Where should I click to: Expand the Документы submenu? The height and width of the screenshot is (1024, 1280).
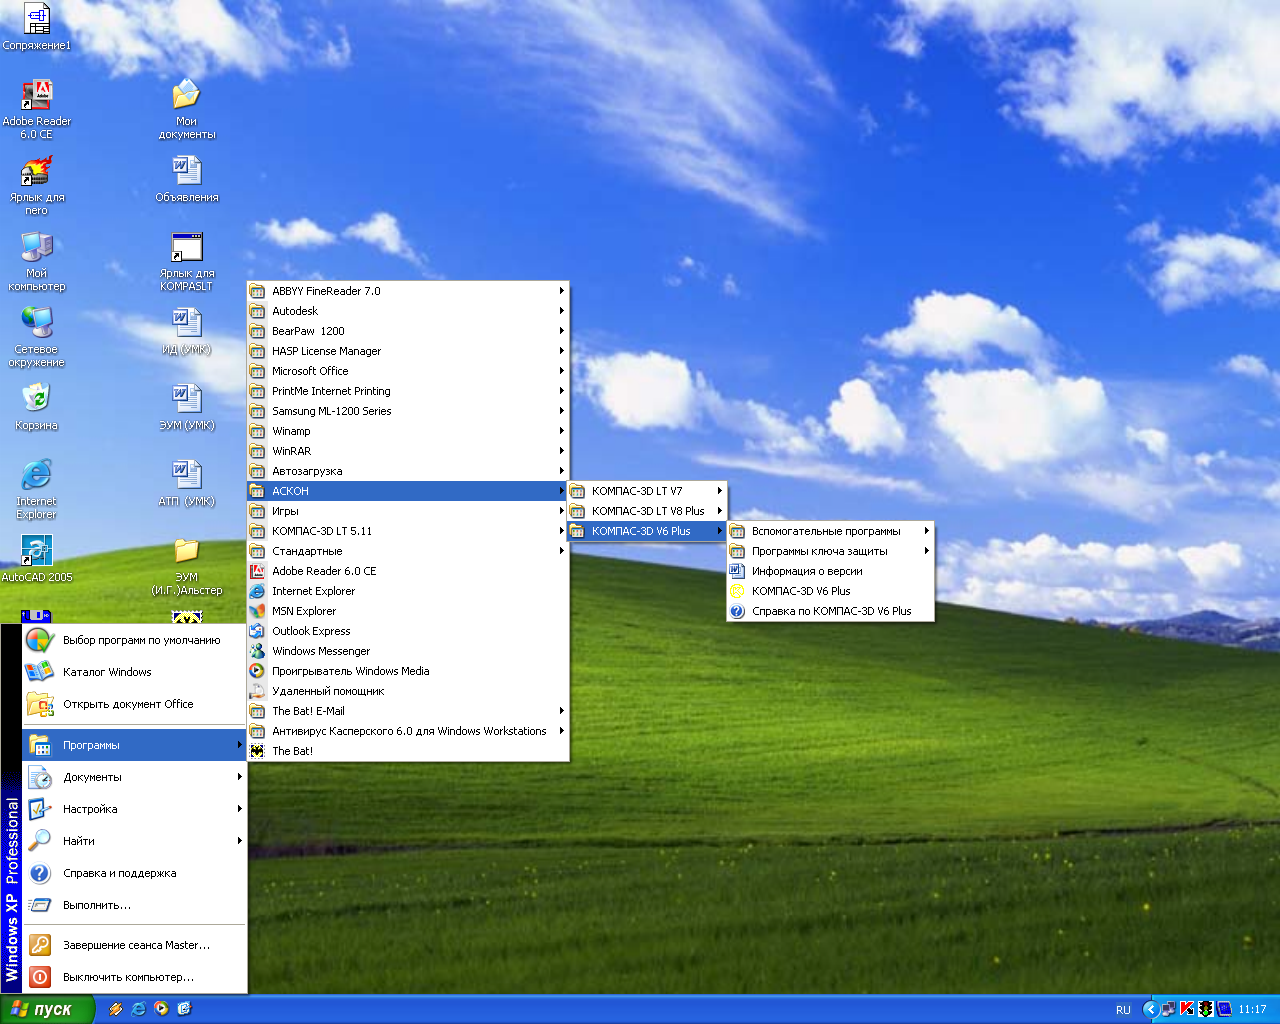[x=134, y=777]
